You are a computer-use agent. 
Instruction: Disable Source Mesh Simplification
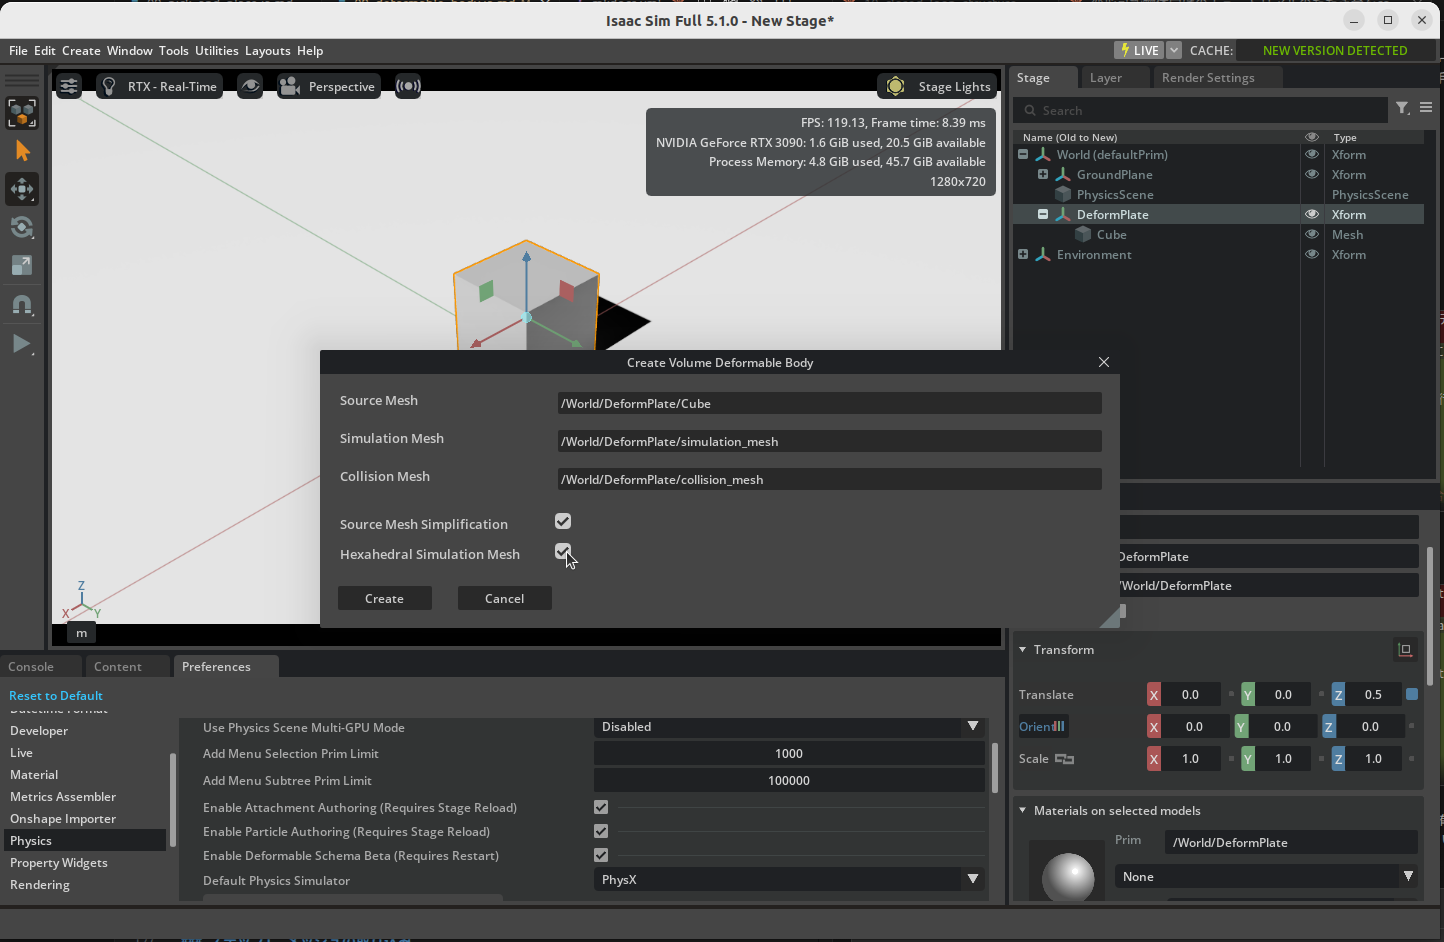563,521
